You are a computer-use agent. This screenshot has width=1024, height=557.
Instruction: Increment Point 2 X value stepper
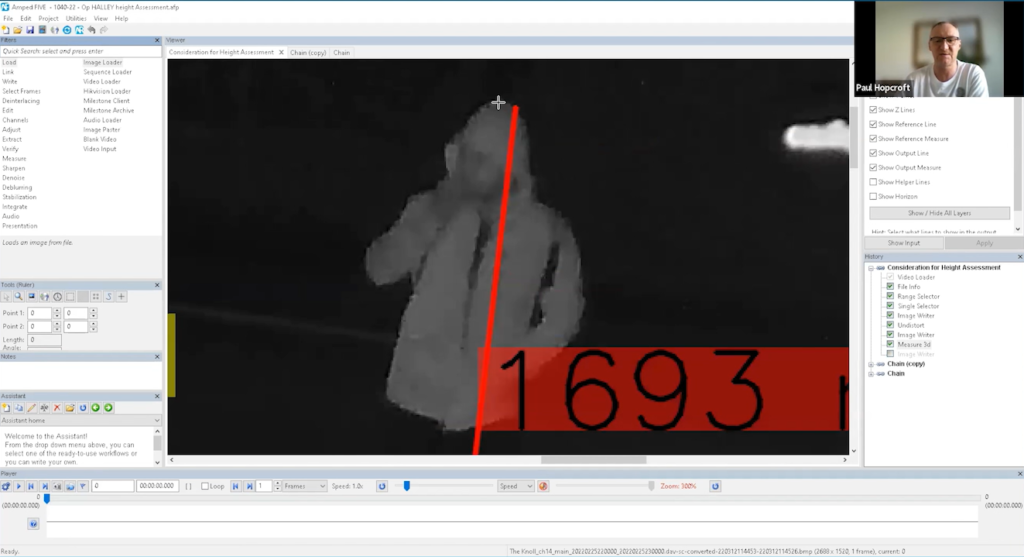tap(57, 324)
